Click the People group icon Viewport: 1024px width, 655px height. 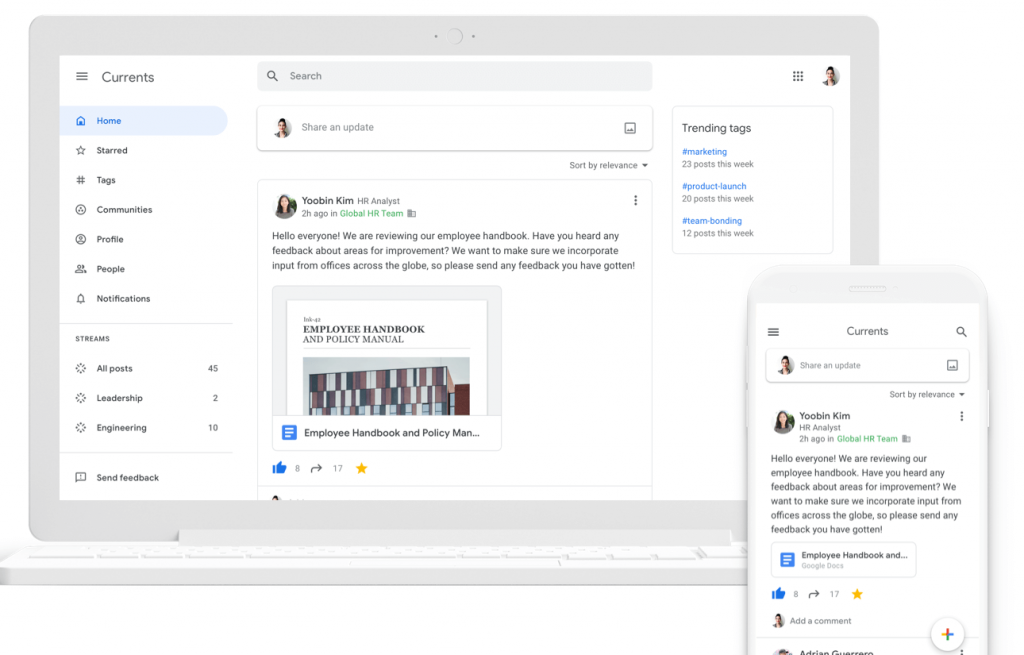(81, 268)
